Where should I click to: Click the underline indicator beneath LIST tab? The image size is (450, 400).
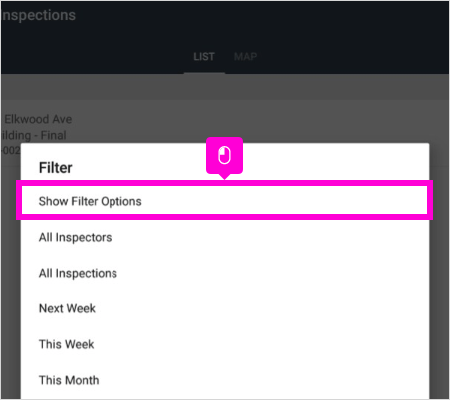point(204,73)
